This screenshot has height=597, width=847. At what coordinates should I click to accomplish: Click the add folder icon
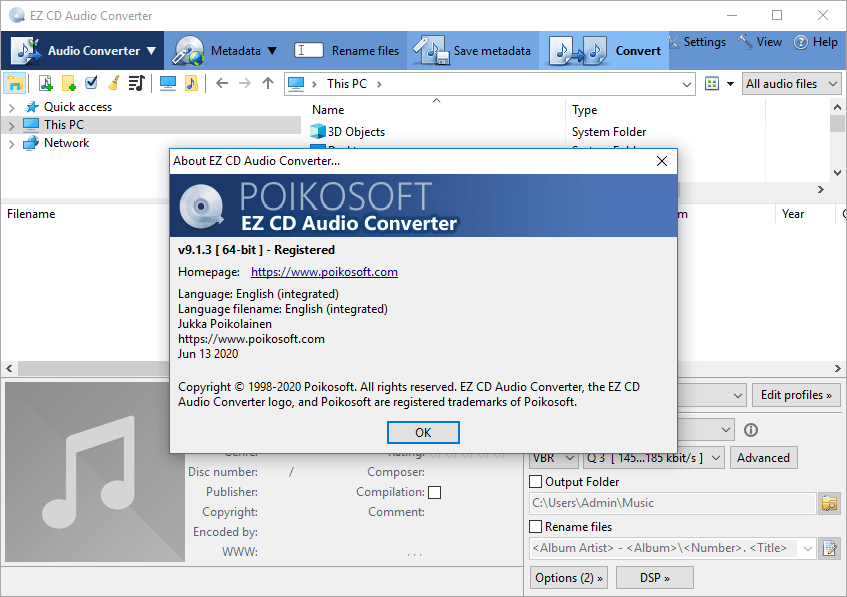click(x=69, y=83)
